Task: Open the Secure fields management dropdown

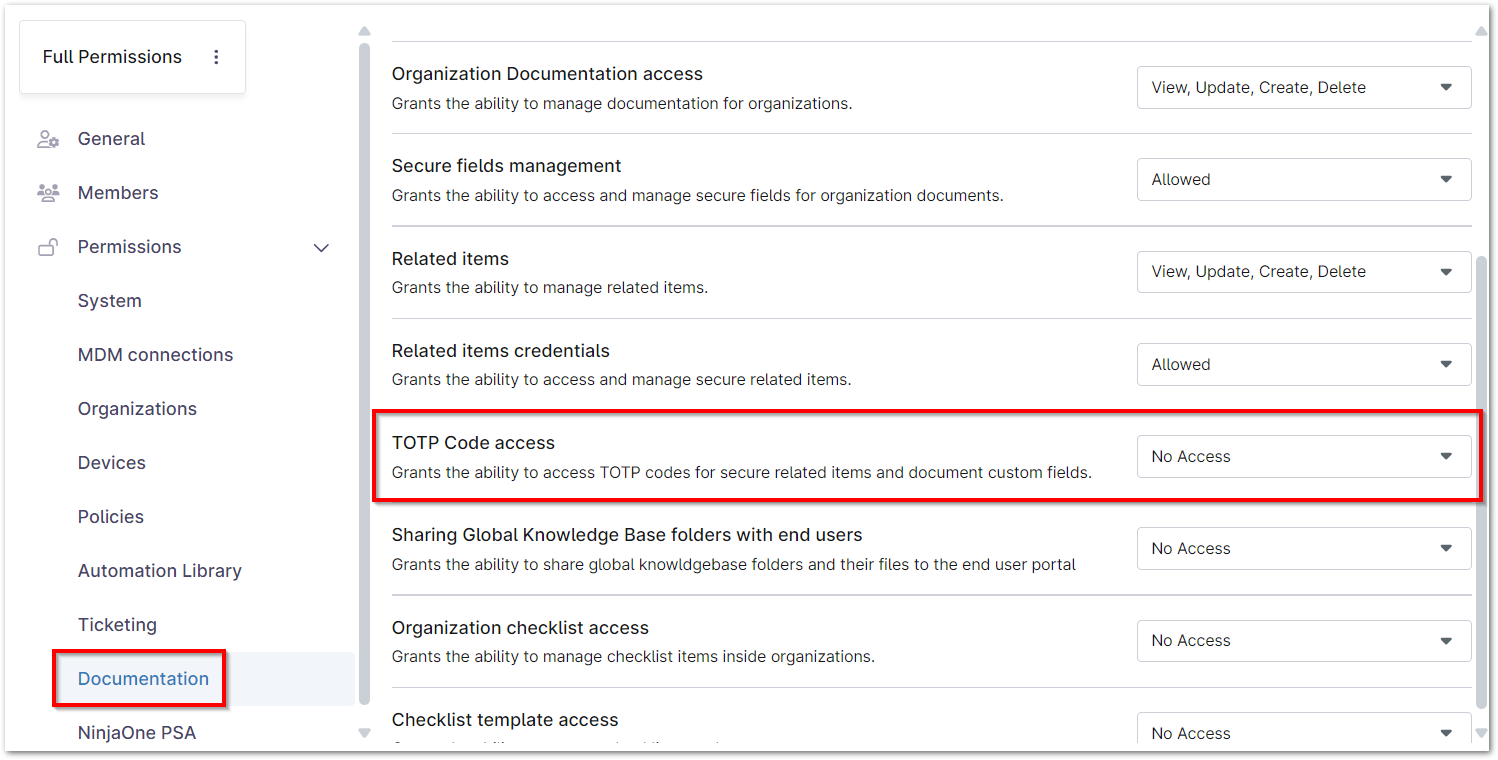Action: click(1303, 180)
